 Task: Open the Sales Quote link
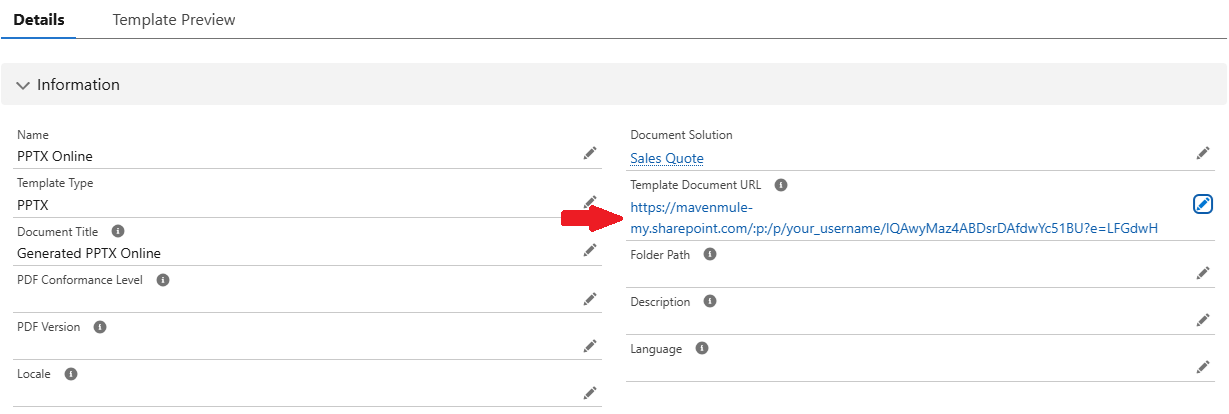(x=667, y=158)
